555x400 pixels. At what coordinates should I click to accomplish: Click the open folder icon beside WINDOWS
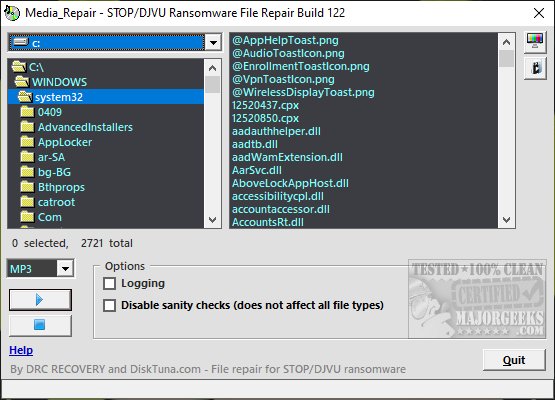(22, 81)
